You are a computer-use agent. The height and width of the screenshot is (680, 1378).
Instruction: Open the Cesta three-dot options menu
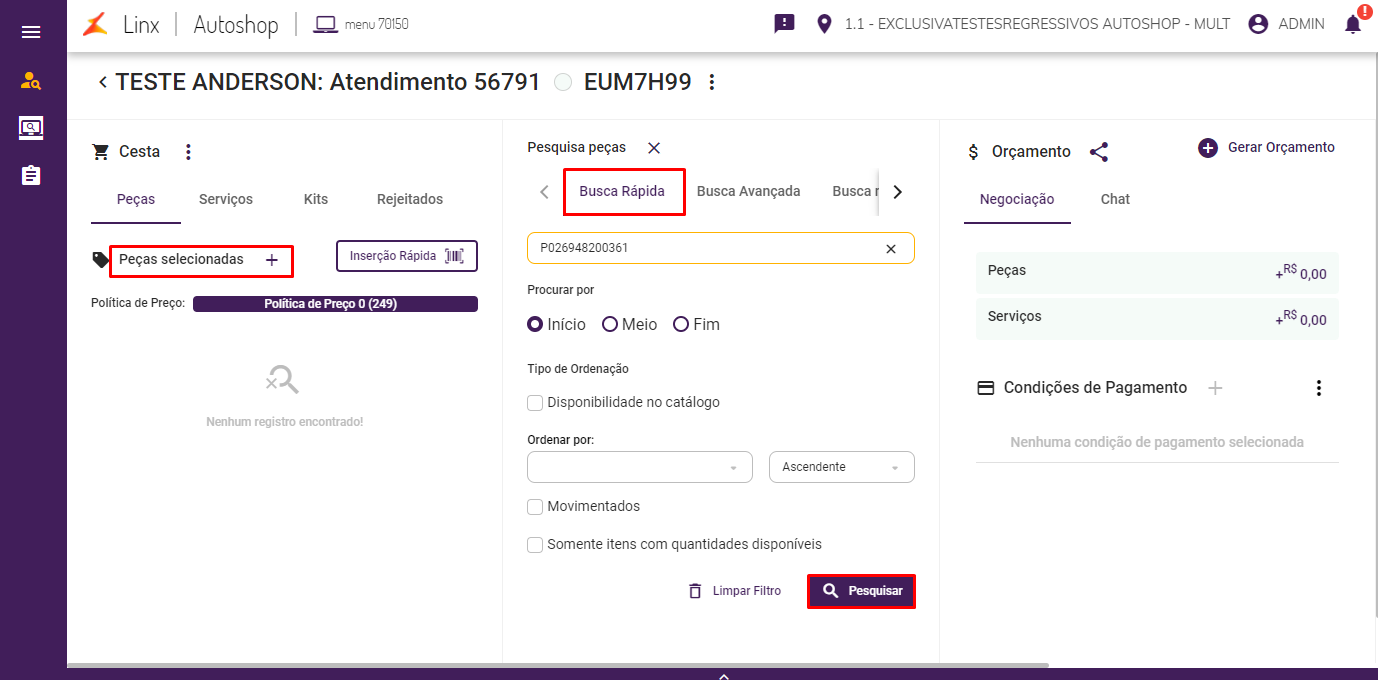point(188,152)
